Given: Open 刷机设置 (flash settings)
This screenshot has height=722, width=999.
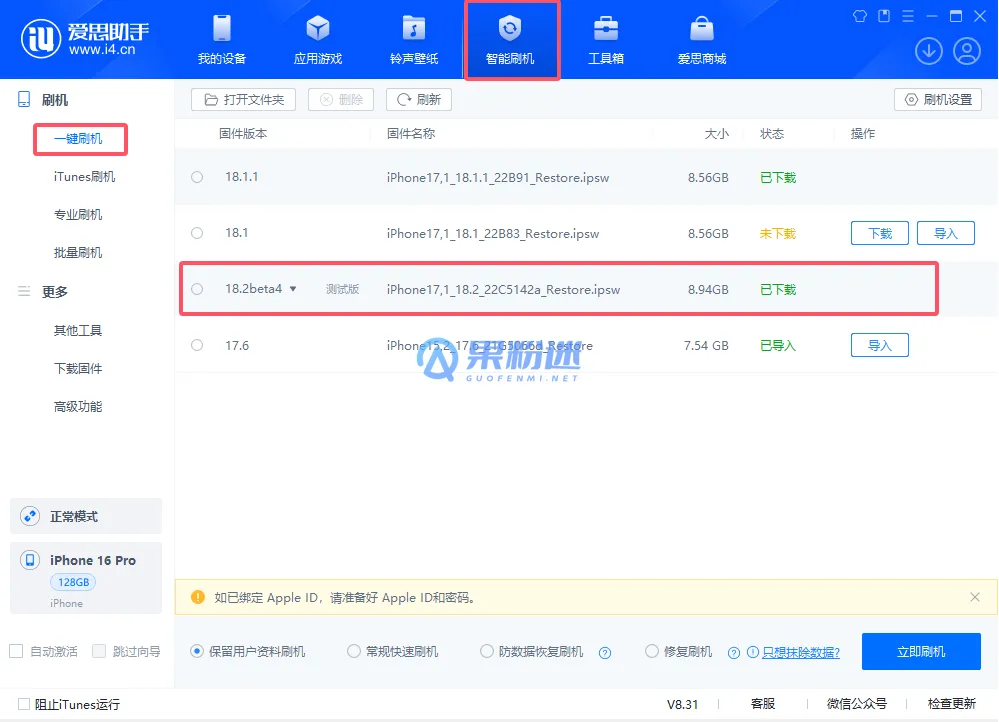Looking at the screenshot, I should click(937, 99).
